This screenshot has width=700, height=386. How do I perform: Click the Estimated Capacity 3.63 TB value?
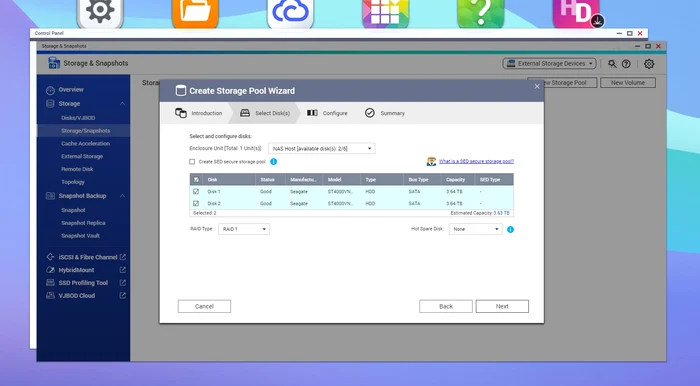point(501,213)
